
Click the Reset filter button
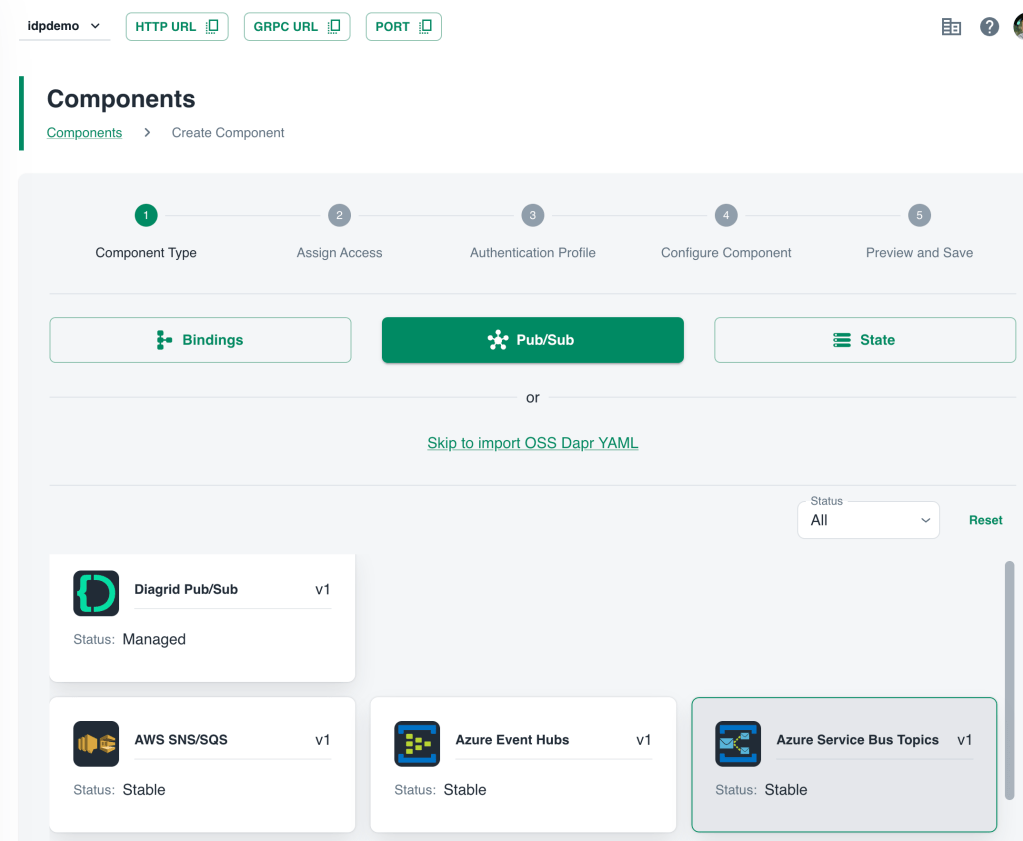[x=985, y=520]
